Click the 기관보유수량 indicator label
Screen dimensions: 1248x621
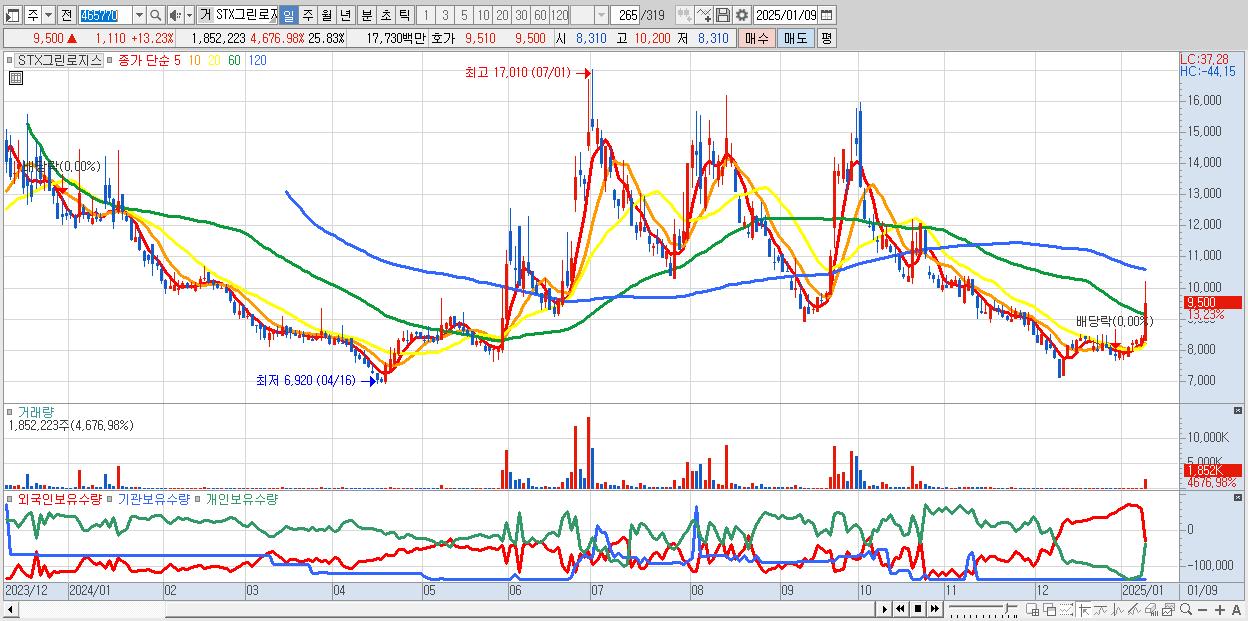tap(153, 498)
